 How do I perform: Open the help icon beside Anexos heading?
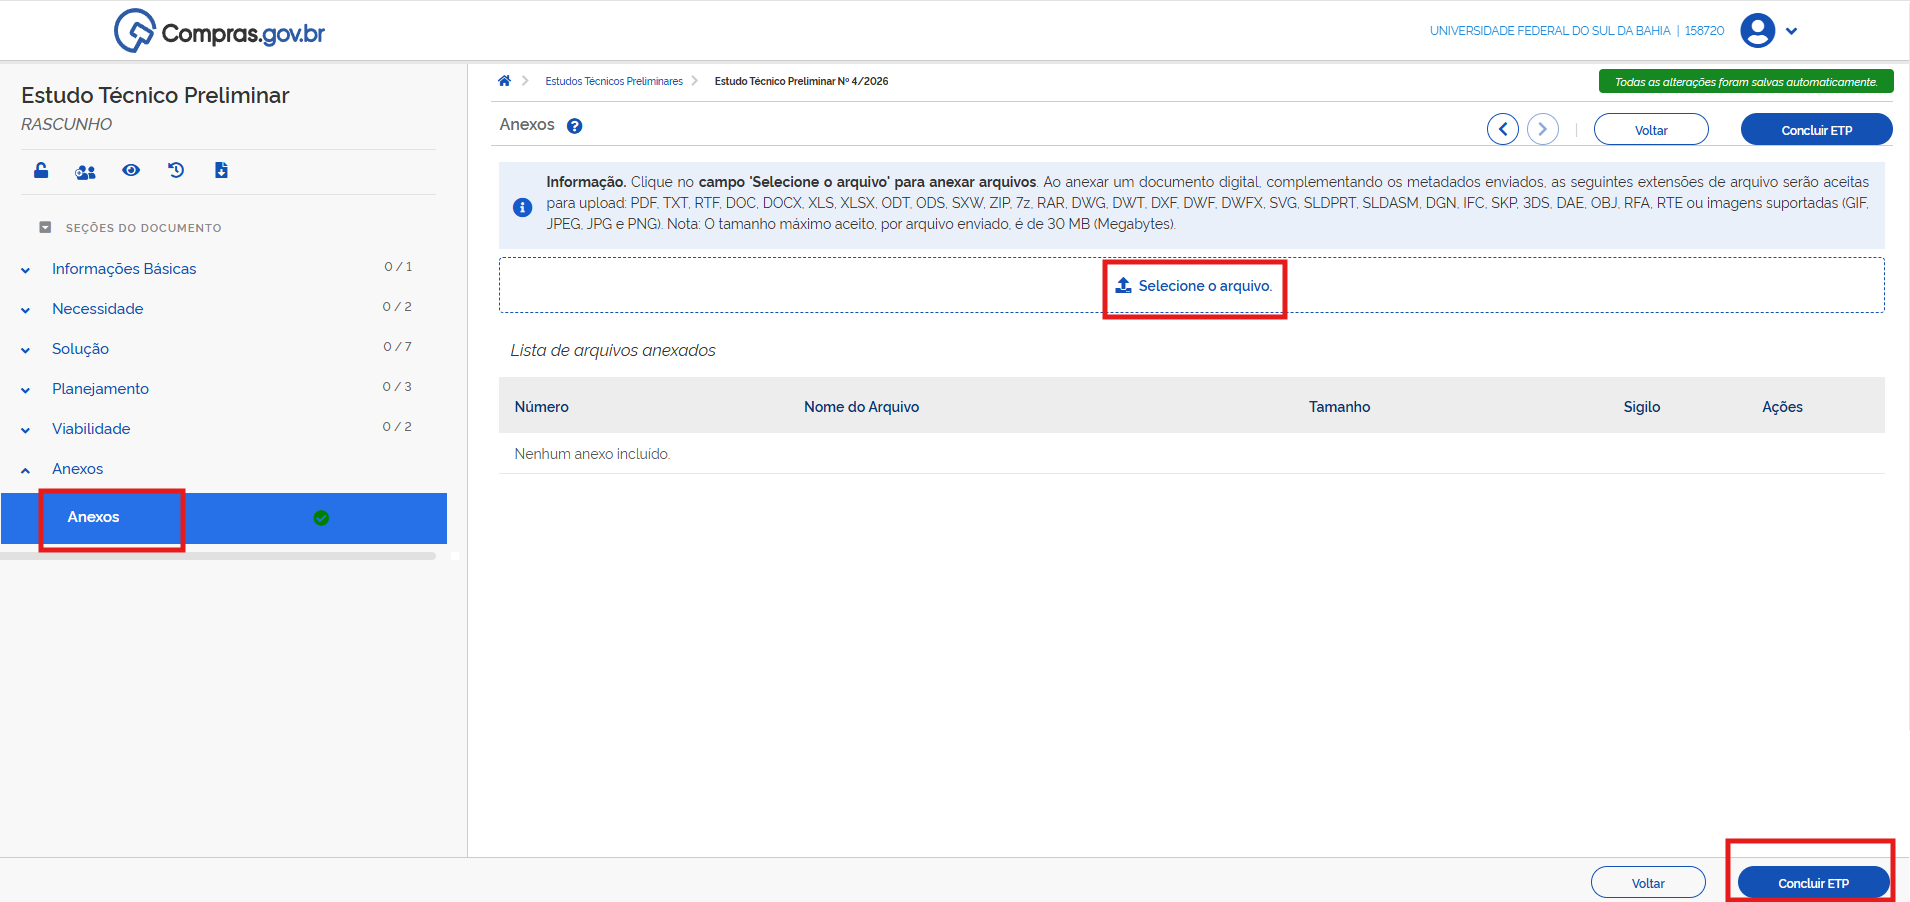[x=574, y=126]
